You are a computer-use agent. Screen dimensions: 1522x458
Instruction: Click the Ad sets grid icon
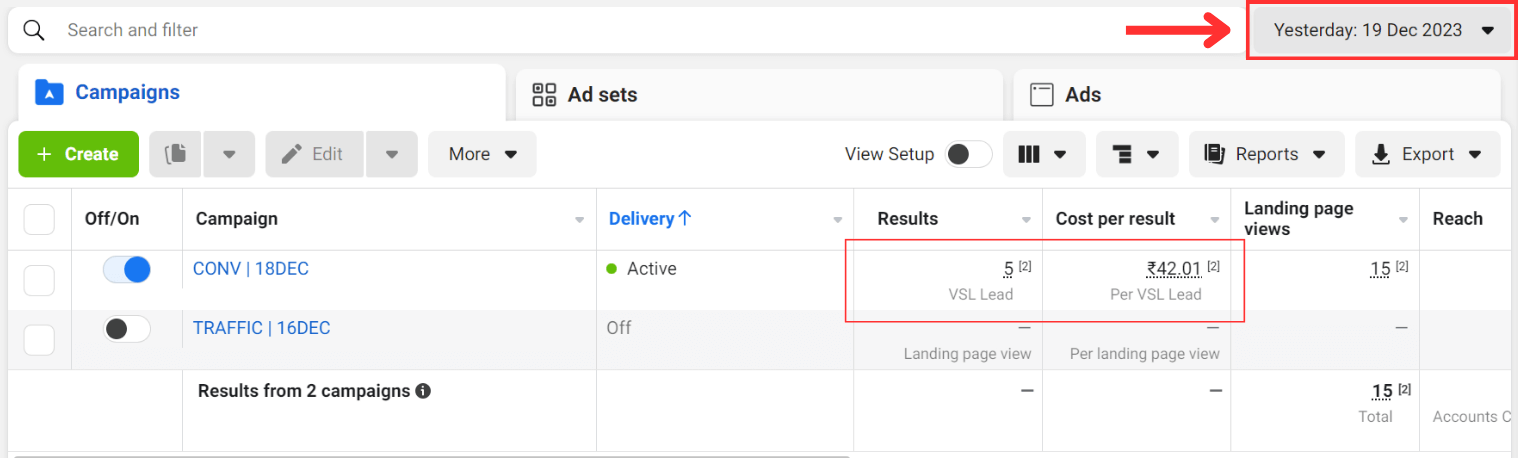[544, 95]
